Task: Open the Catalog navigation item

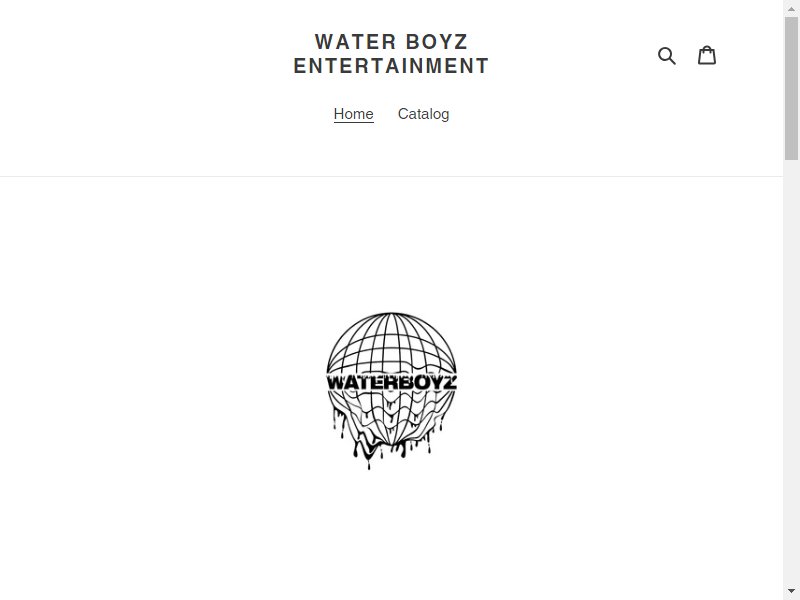Action: click(x=423, y=114)
